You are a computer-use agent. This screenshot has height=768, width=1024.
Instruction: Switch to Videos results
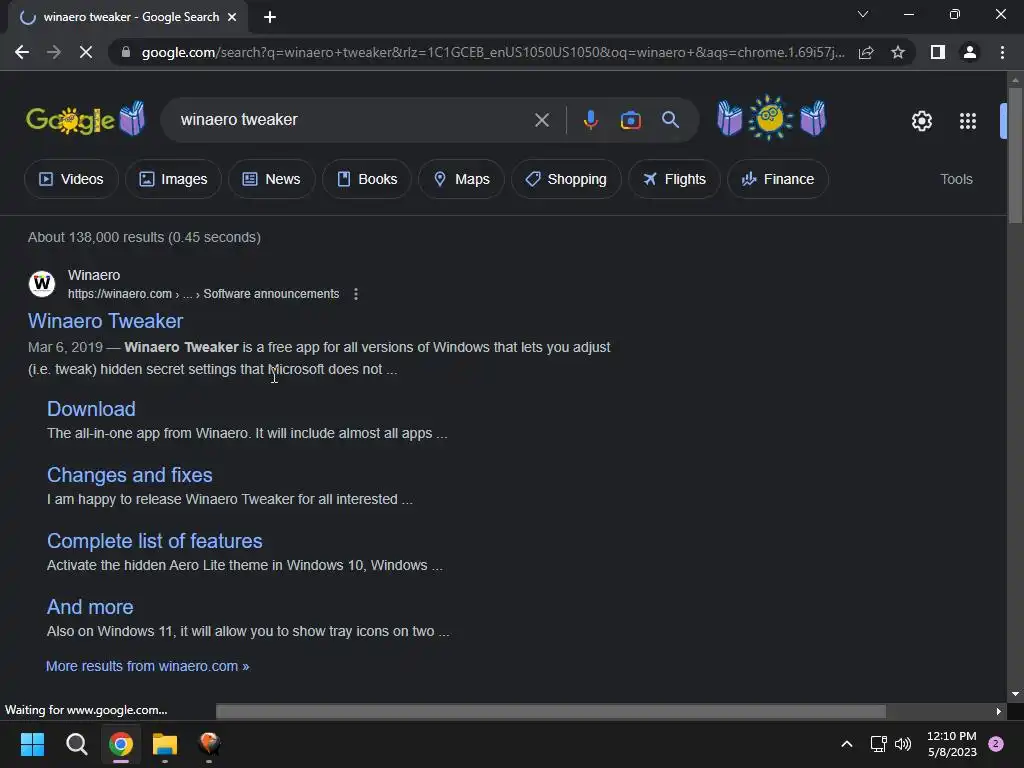(x=71, y=179)
